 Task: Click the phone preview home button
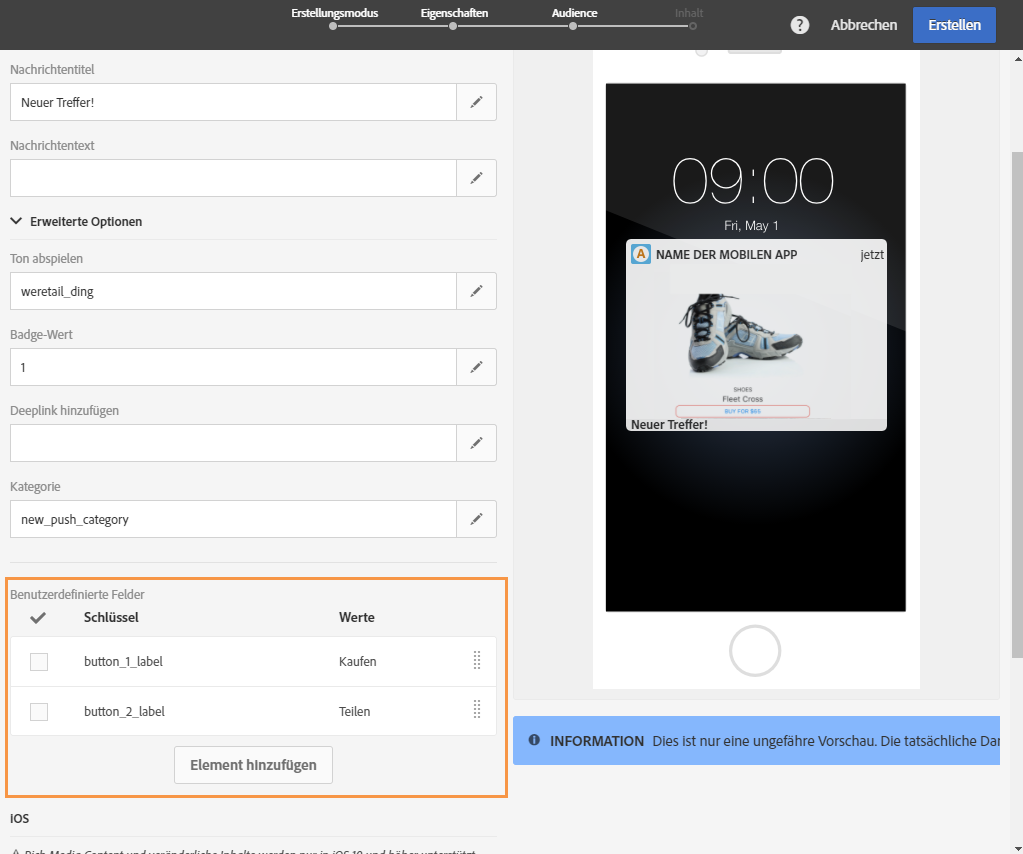[755, 651]
